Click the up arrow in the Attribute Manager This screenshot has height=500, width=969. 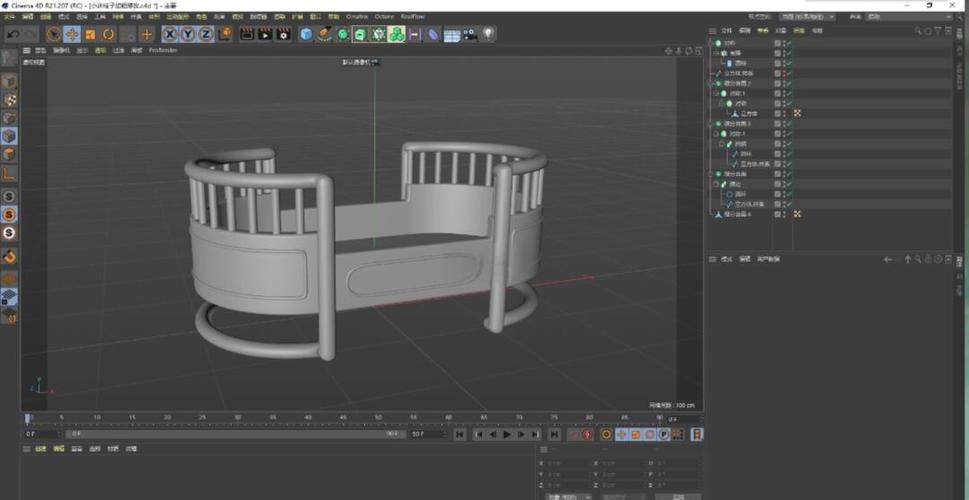(908, 260)
